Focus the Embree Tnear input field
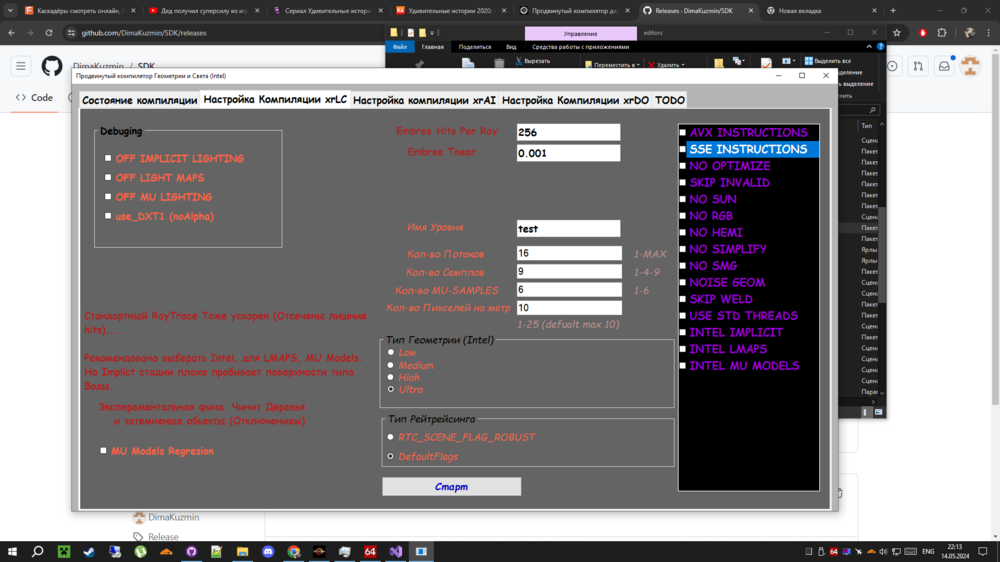Viewport: 1000px width, 562px height. [568, 153]
